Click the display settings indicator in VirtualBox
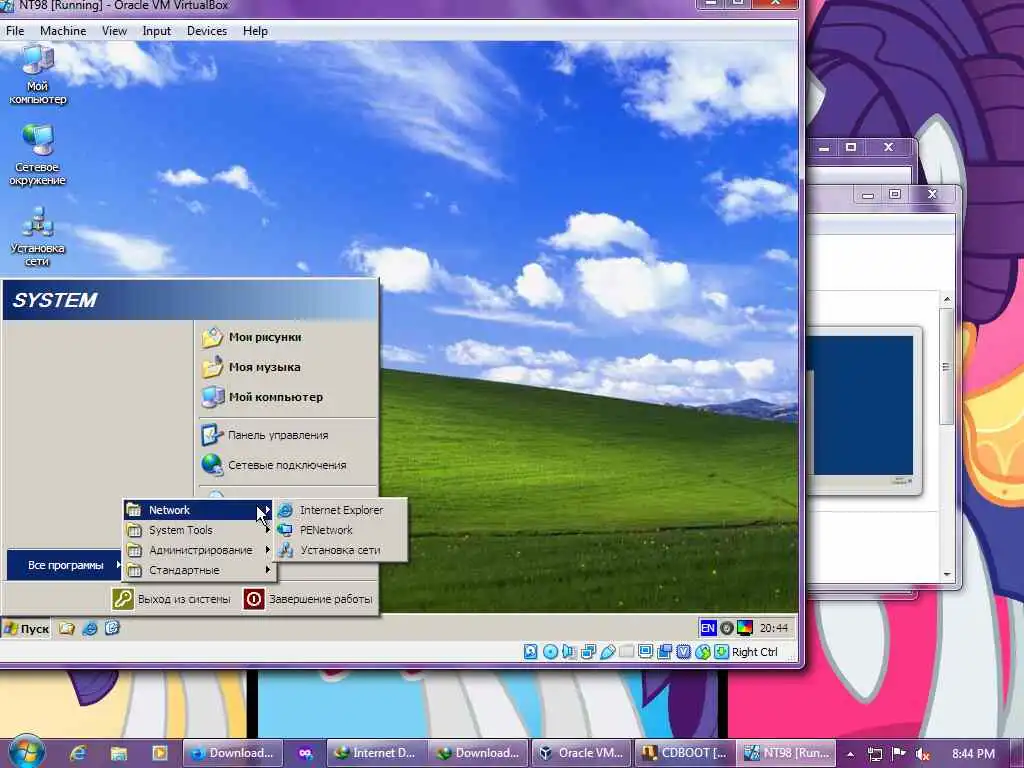 [x=645, y=652]
